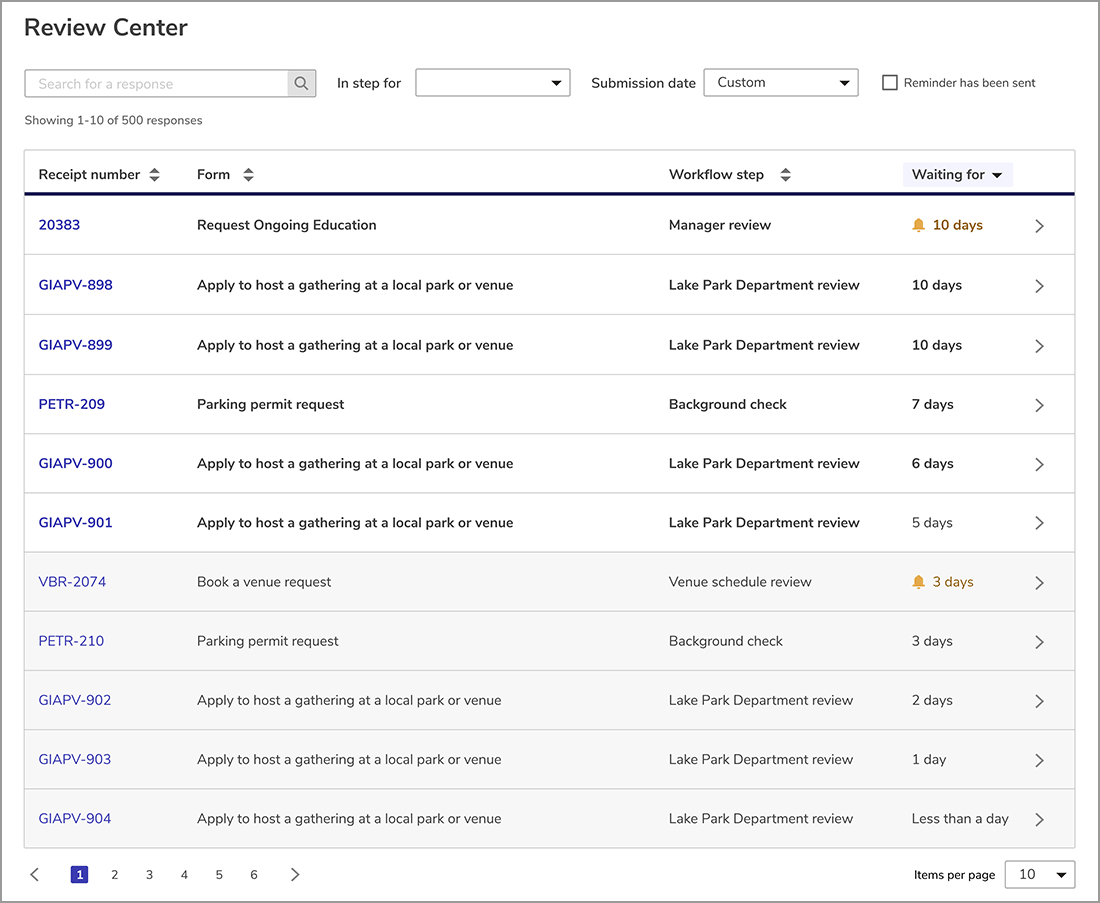Image resolution: width=1100 pixels, height=903 pixels.
Task: Sort by Form column arrows icon
Action: (248, 175)
